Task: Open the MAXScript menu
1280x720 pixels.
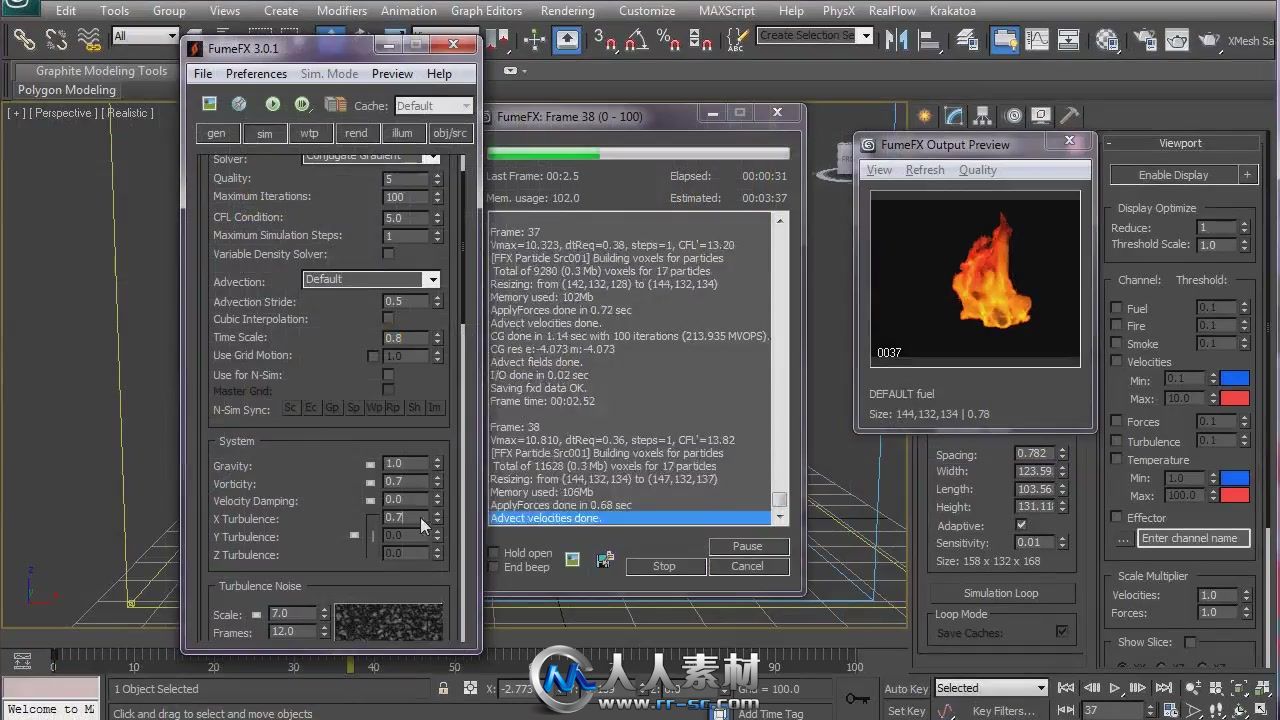Action: click(x=727, y=11)
